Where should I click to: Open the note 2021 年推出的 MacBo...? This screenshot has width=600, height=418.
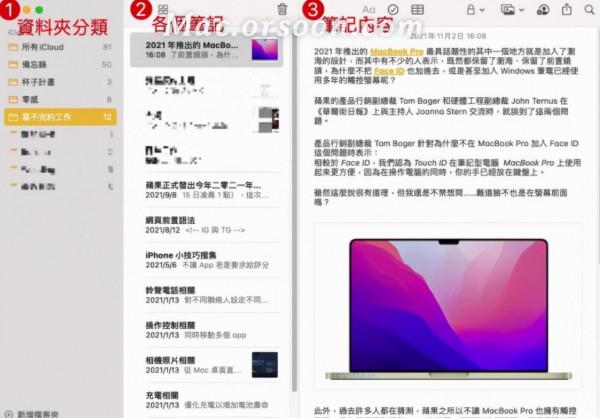(x=207, y=50)
